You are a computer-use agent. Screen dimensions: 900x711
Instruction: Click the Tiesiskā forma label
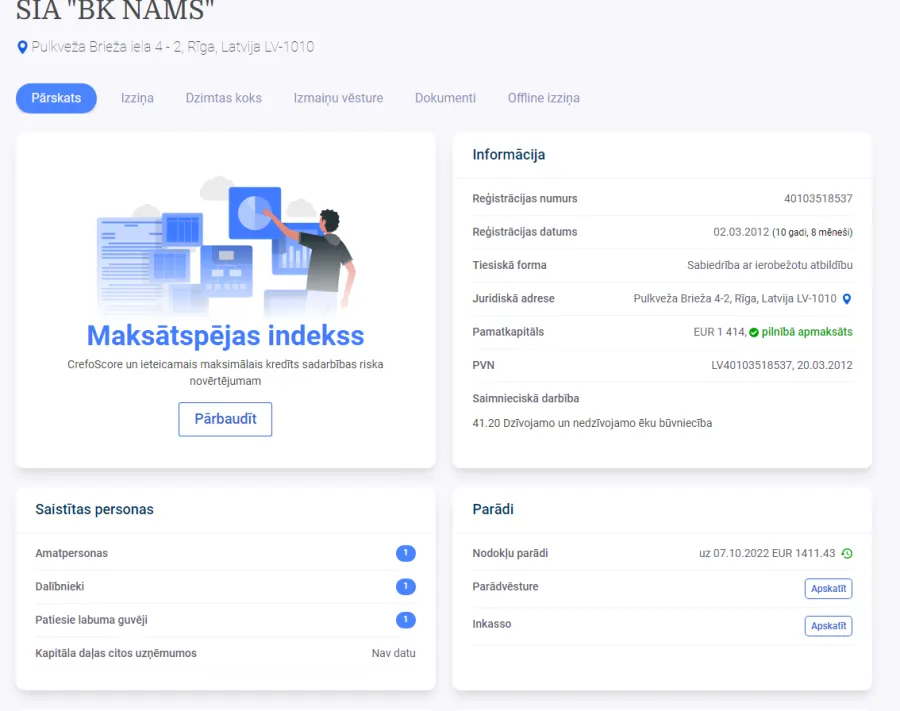[x=509, y=265]
